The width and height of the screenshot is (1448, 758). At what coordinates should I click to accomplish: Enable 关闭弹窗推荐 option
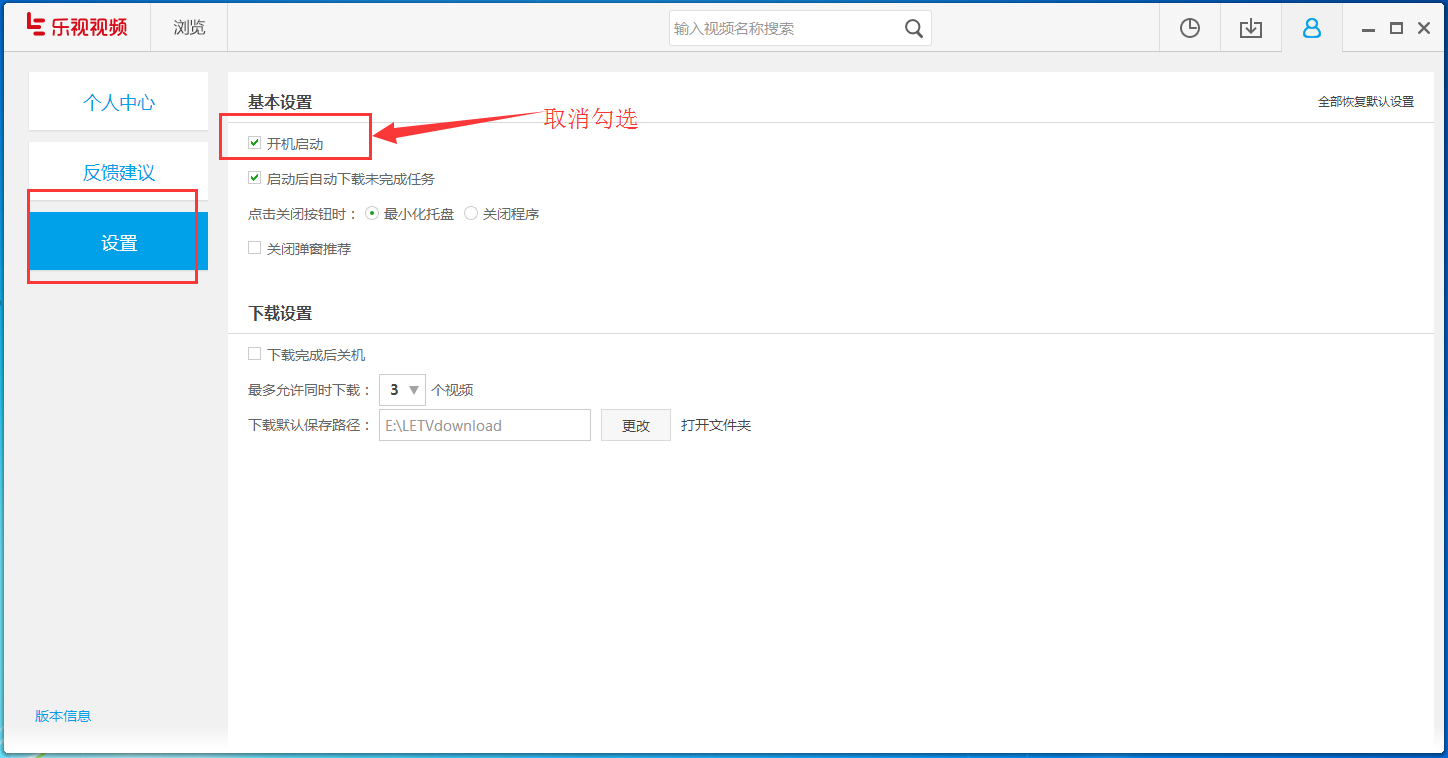pos(255,248)
